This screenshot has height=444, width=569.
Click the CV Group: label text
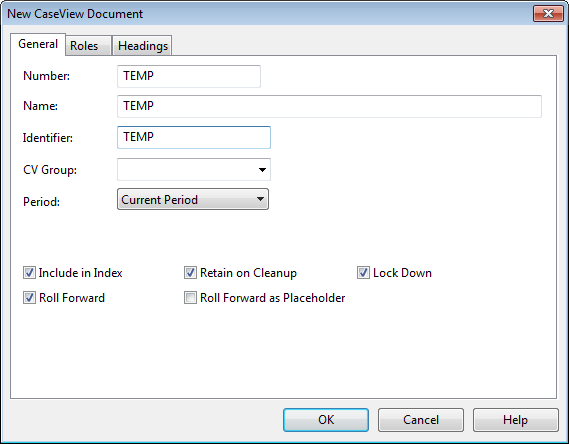[50, 170]
